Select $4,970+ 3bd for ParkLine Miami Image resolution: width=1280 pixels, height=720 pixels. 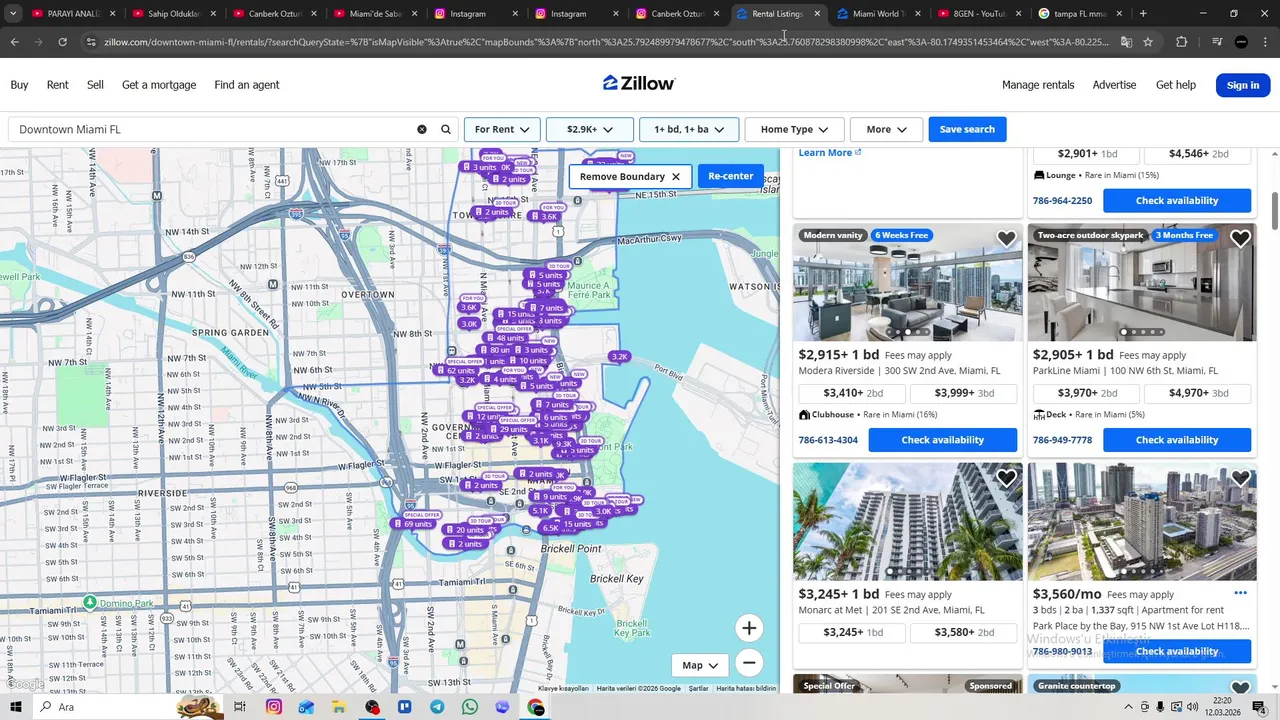point(1197,393)
